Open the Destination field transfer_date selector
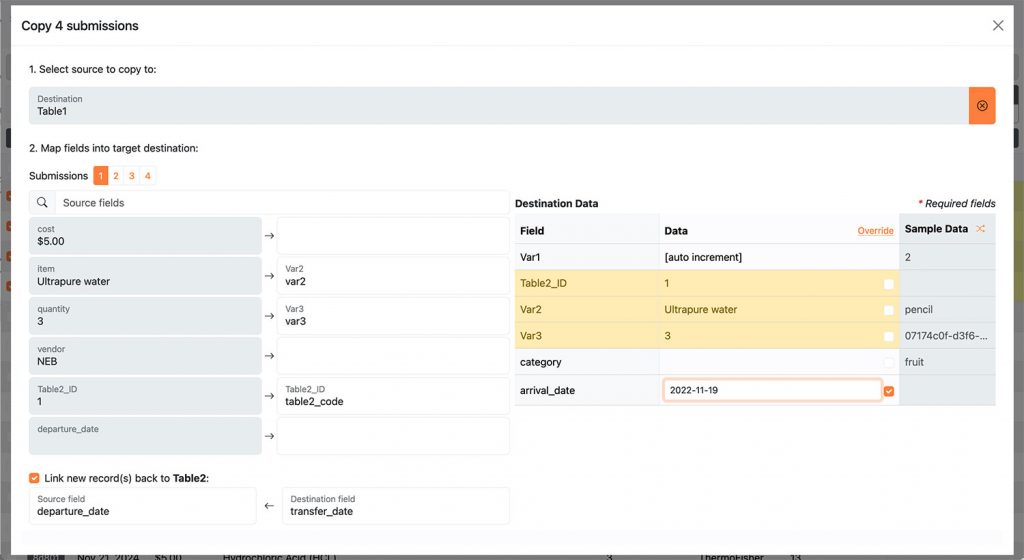 click(395, 506)
